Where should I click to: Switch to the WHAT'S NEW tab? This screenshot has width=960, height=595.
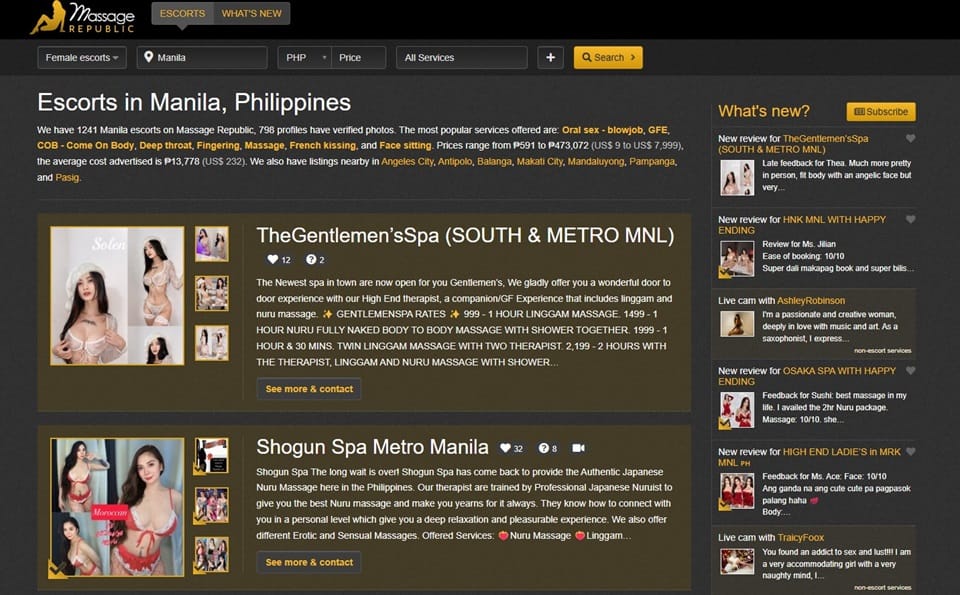(x=252, y=13)
